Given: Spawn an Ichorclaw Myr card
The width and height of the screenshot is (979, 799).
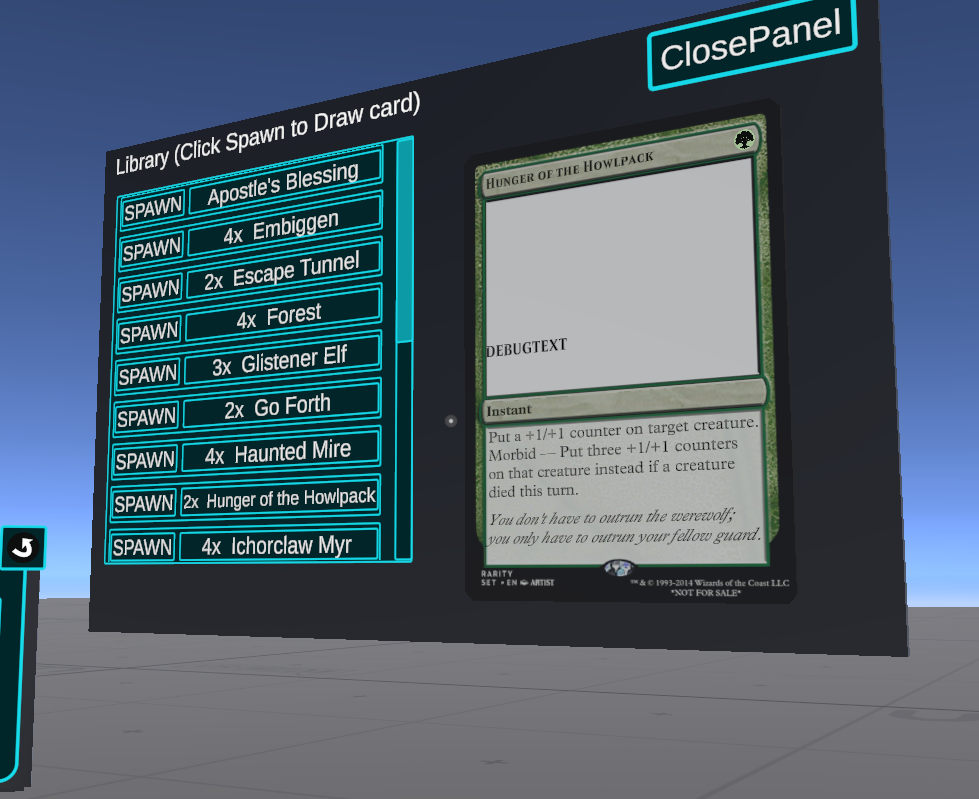Looking at the screenshot, I should (x=142, y=547).
